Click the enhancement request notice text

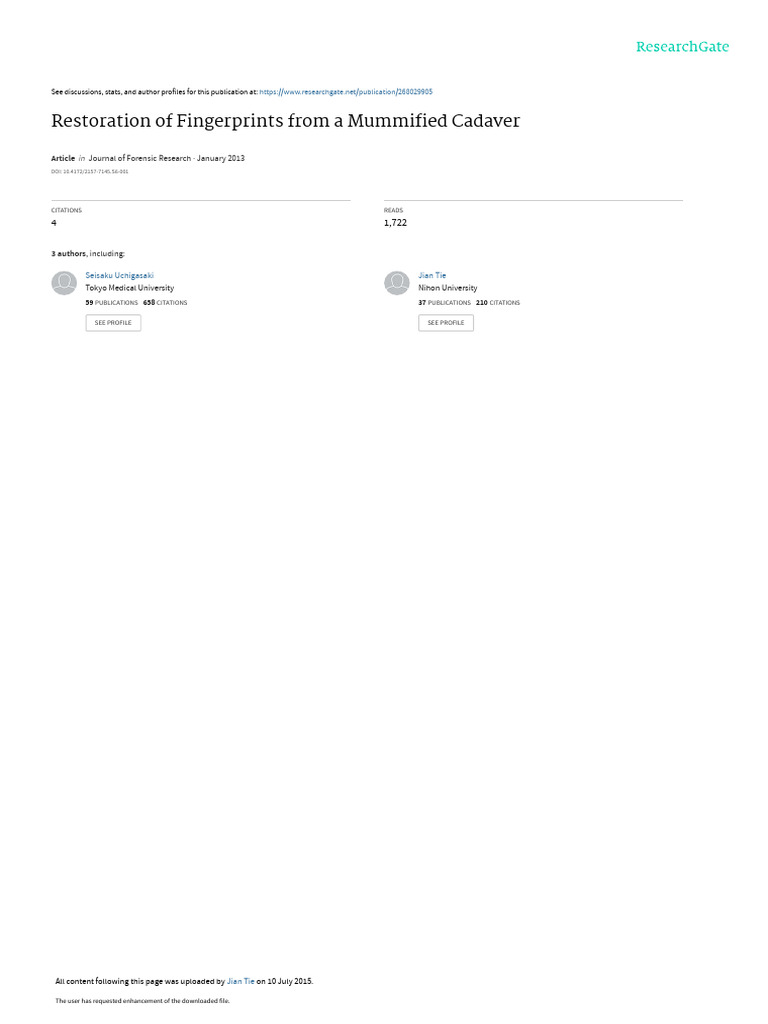142,1000
